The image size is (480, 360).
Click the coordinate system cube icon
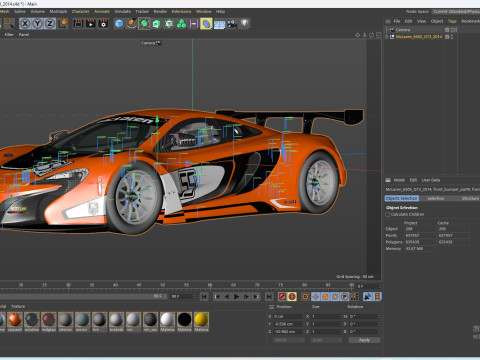pos(63,24)
